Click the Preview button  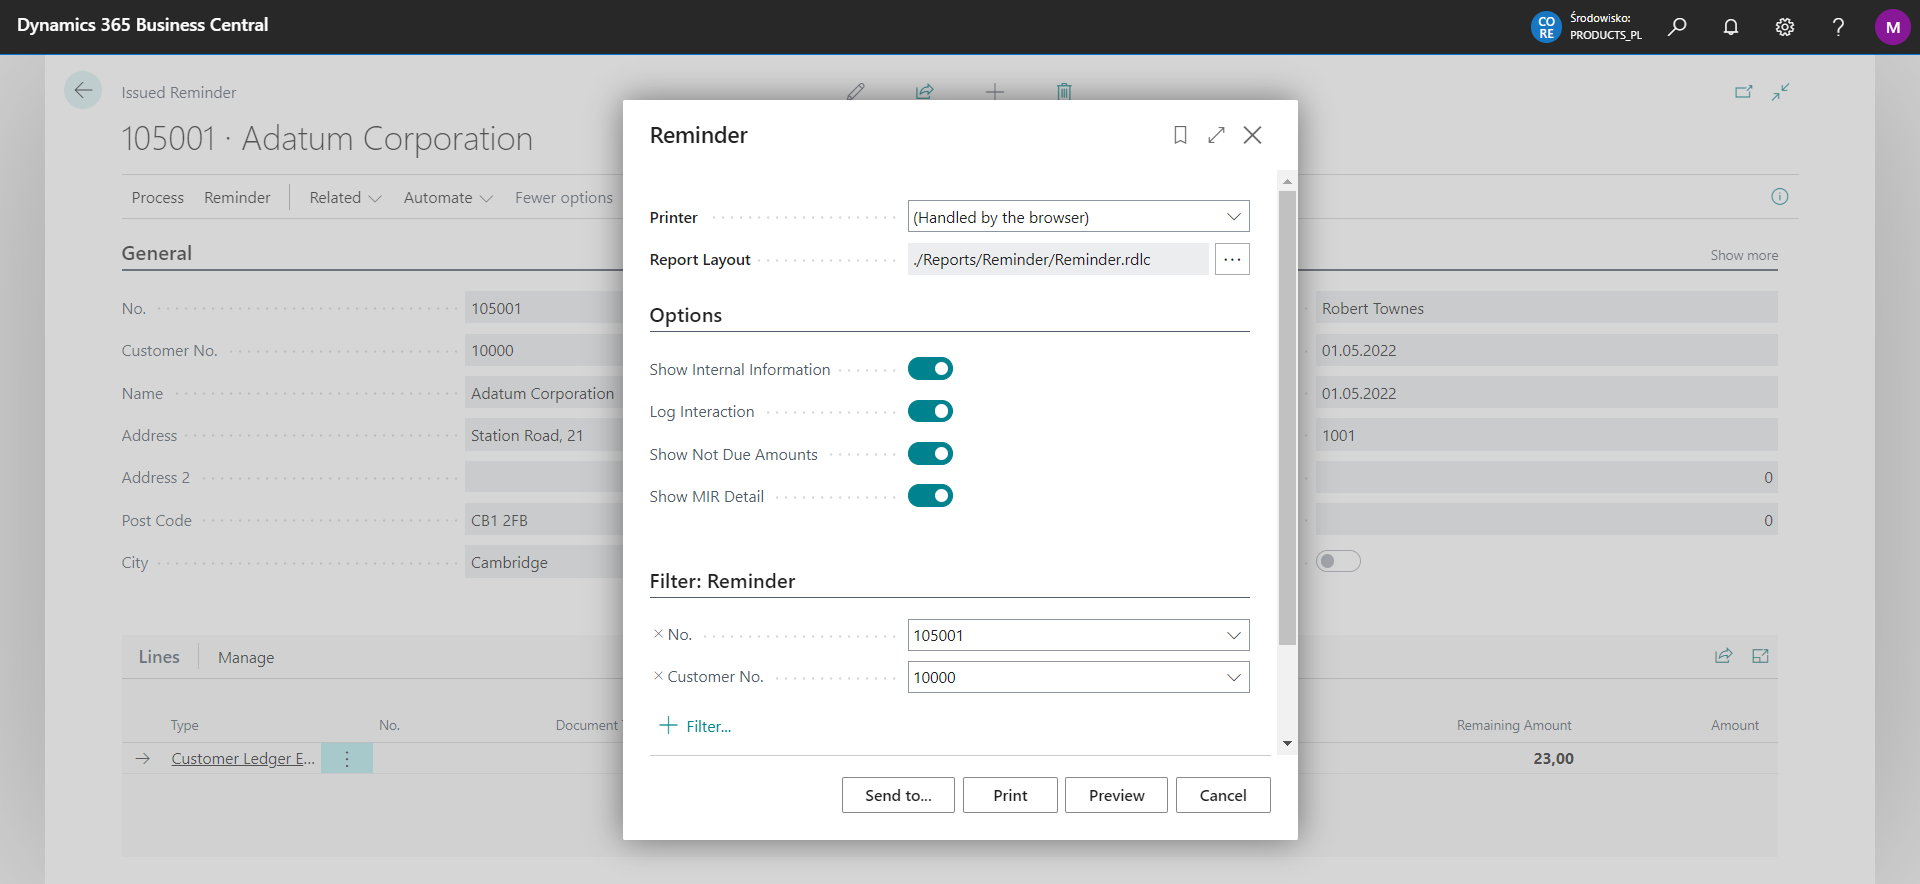tap(1116, 795)
